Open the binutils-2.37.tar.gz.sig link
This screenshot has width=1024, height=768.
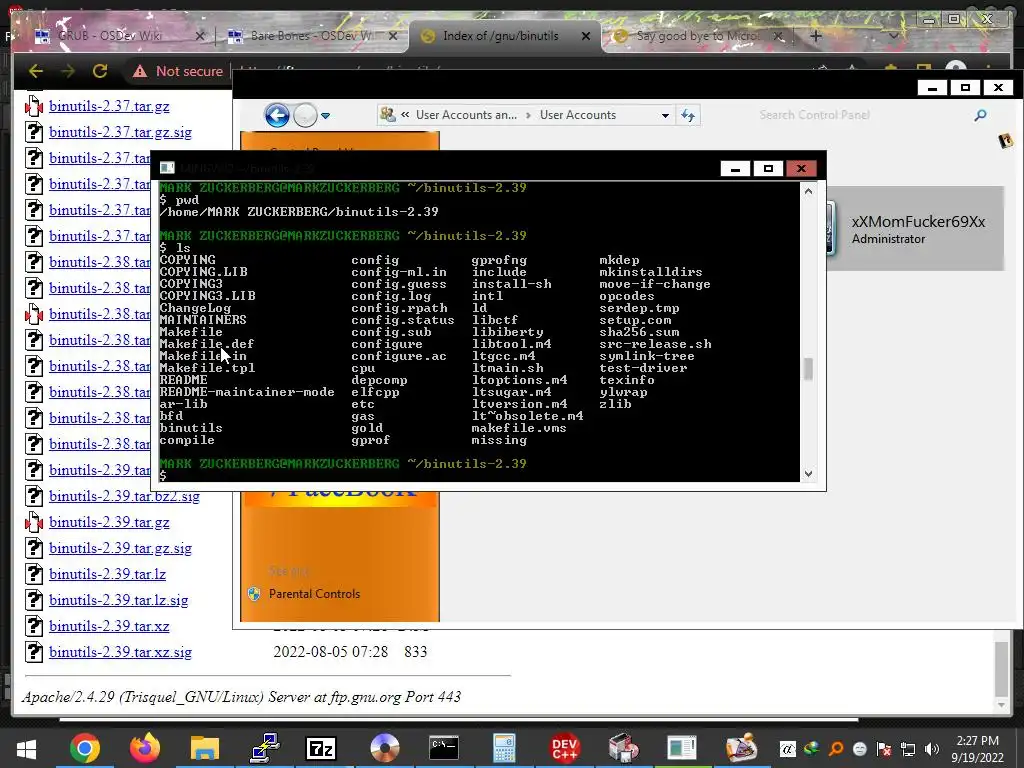[120, 132]
